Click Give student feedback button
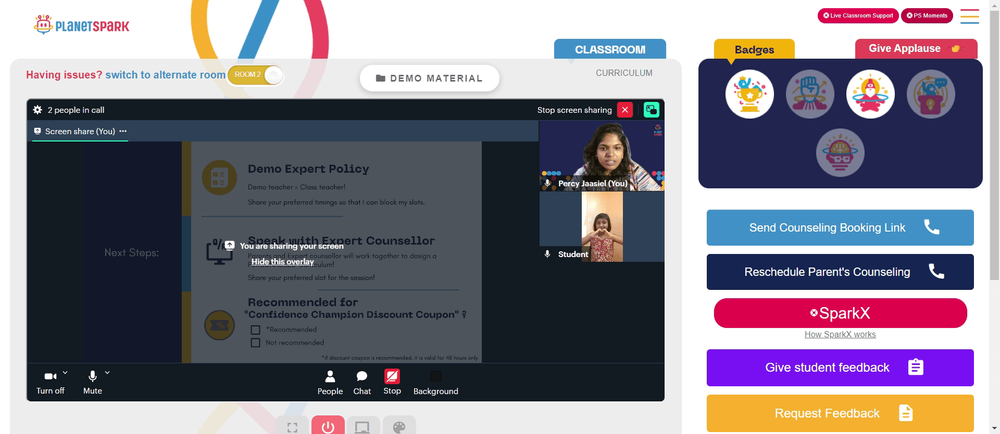The image size is (1000, 434). (x=840, y=368)
